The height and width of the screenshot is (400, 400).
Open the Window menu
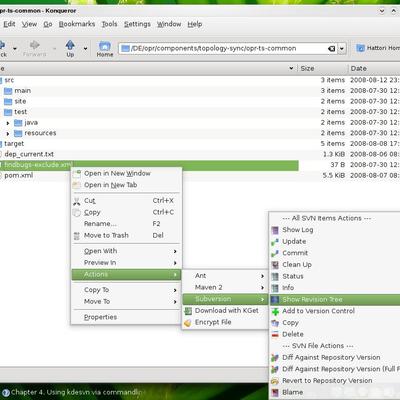point(169,24)
